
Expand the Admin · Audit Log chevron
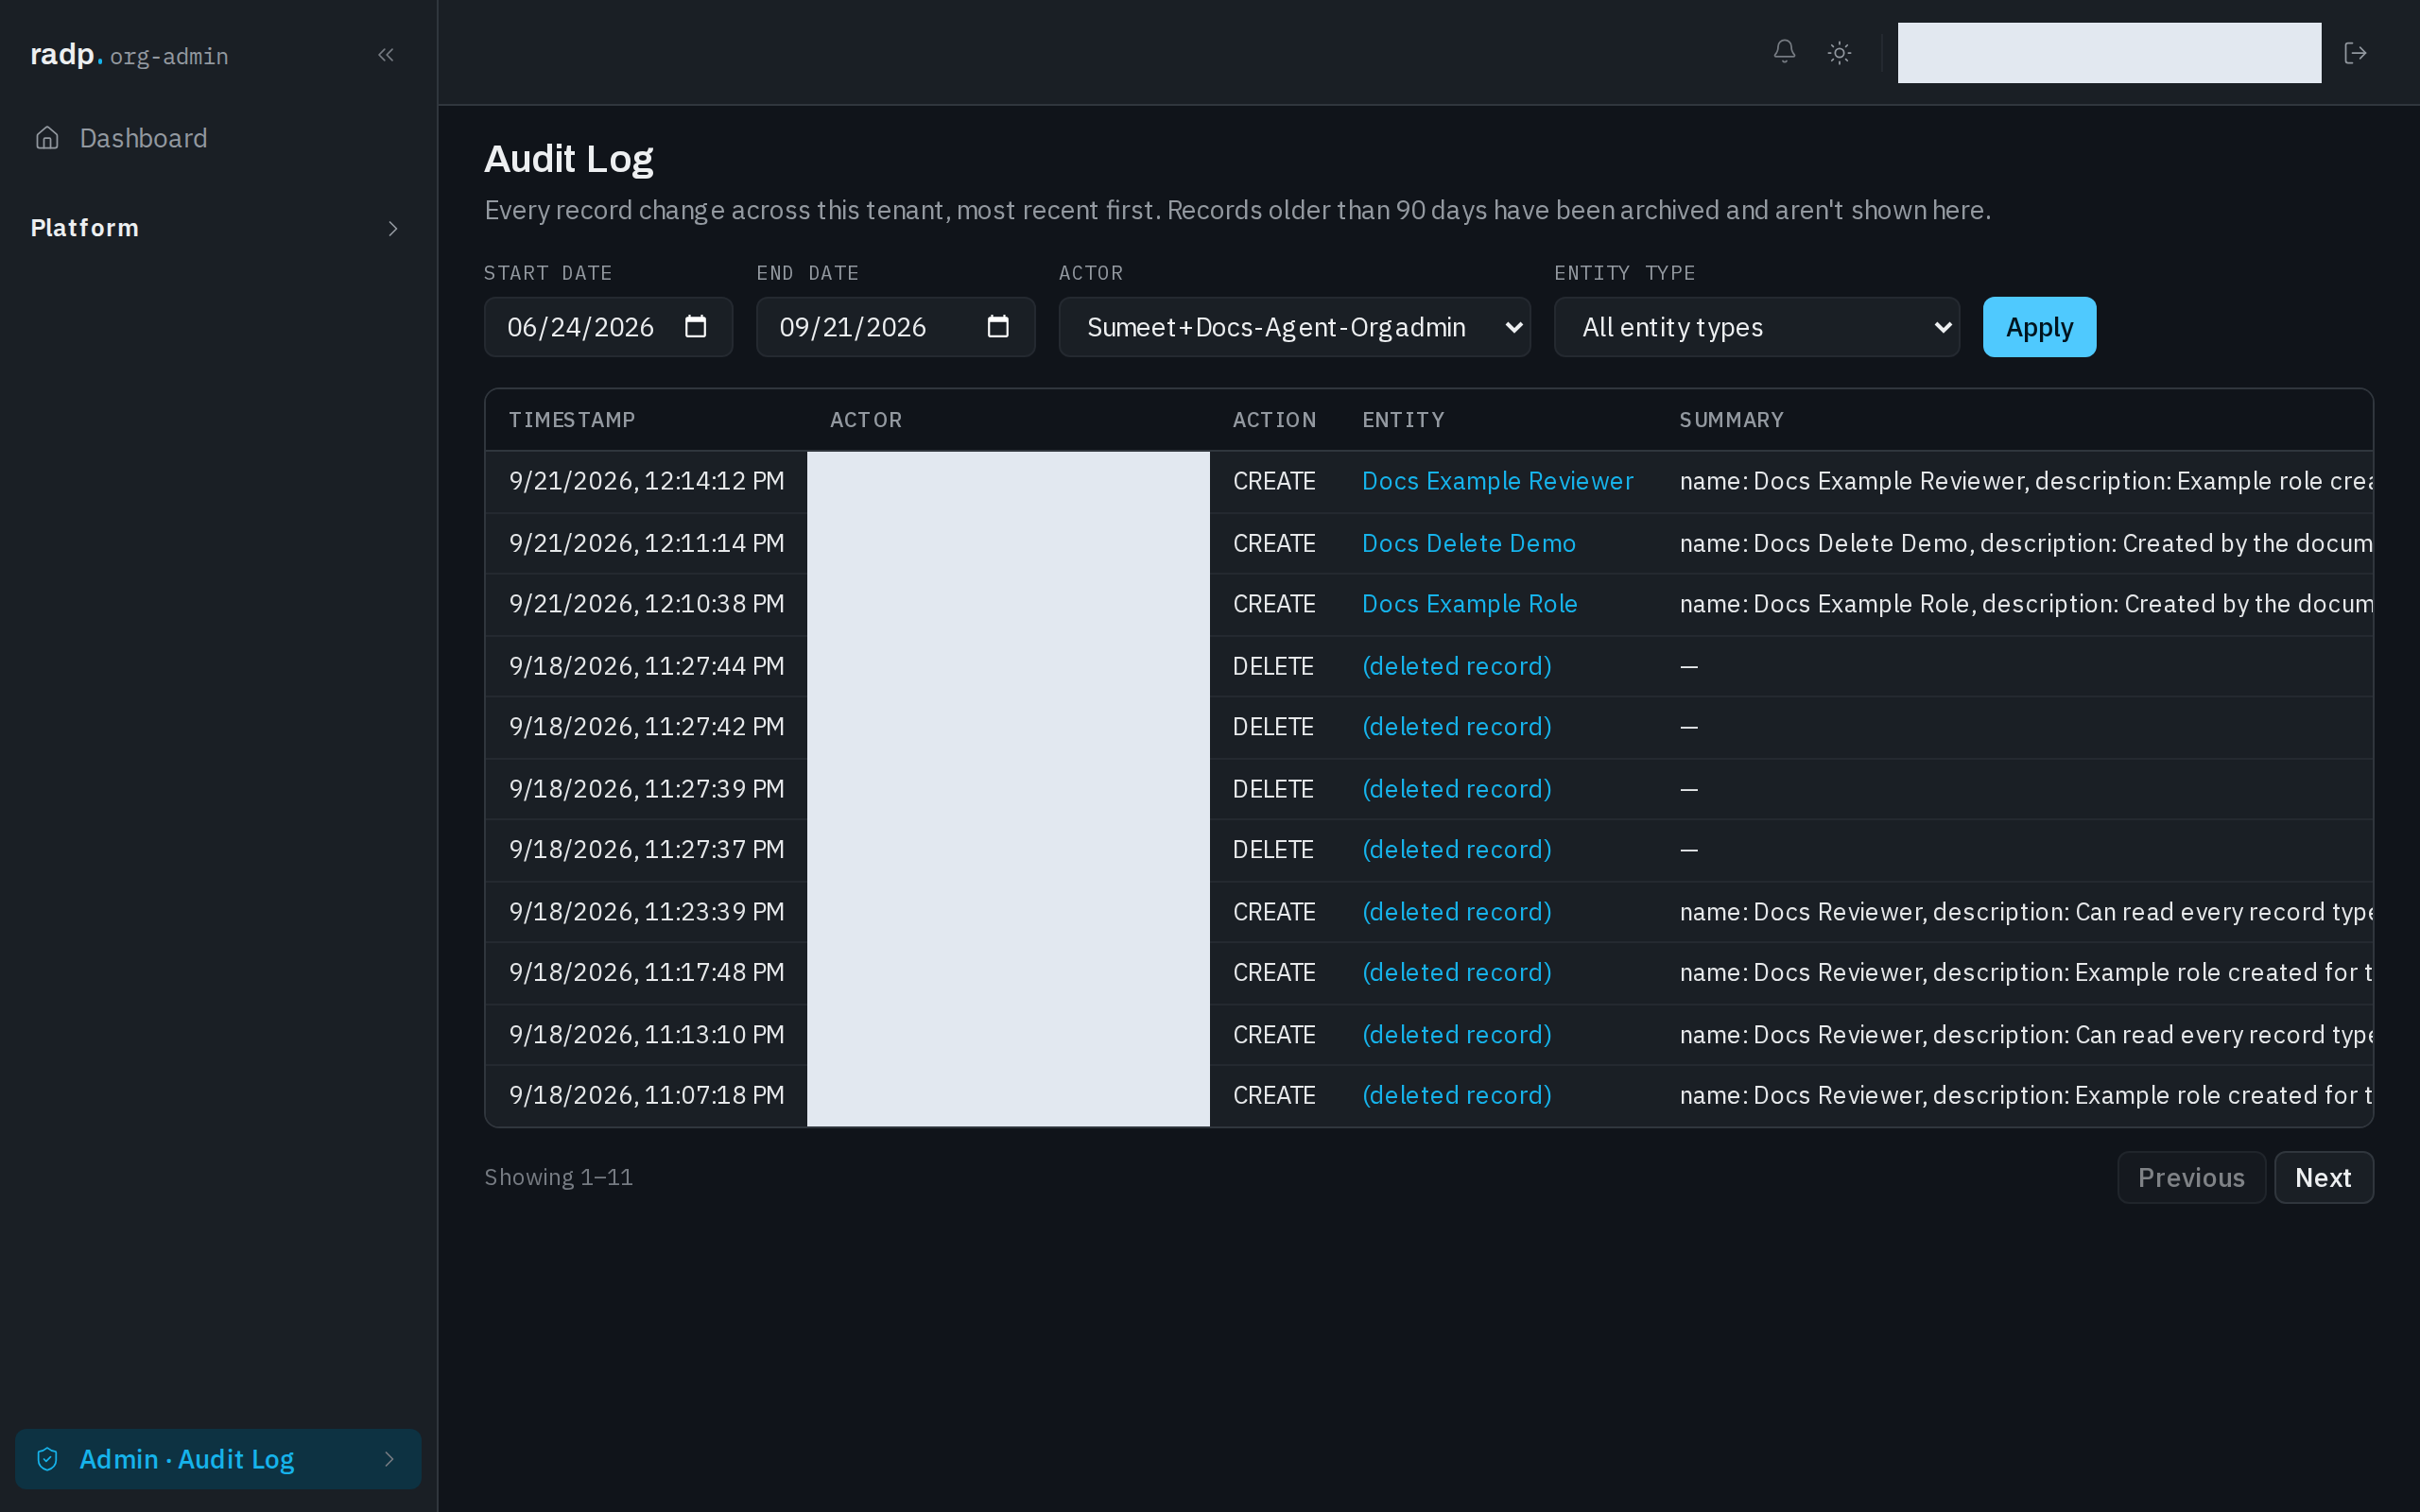pos(389,1459)
